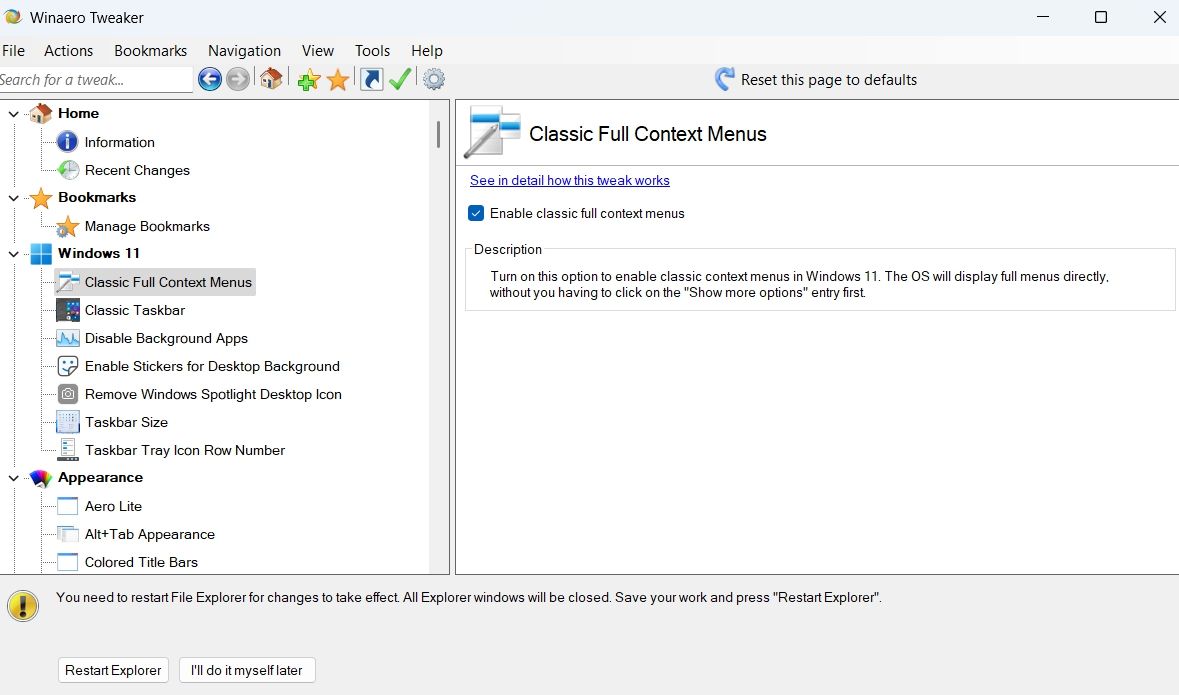Click the Manage Bookmarks star gear icon
Image resolution: width=1179 pixels, height=695 pixels.
(x=68, y=226)
